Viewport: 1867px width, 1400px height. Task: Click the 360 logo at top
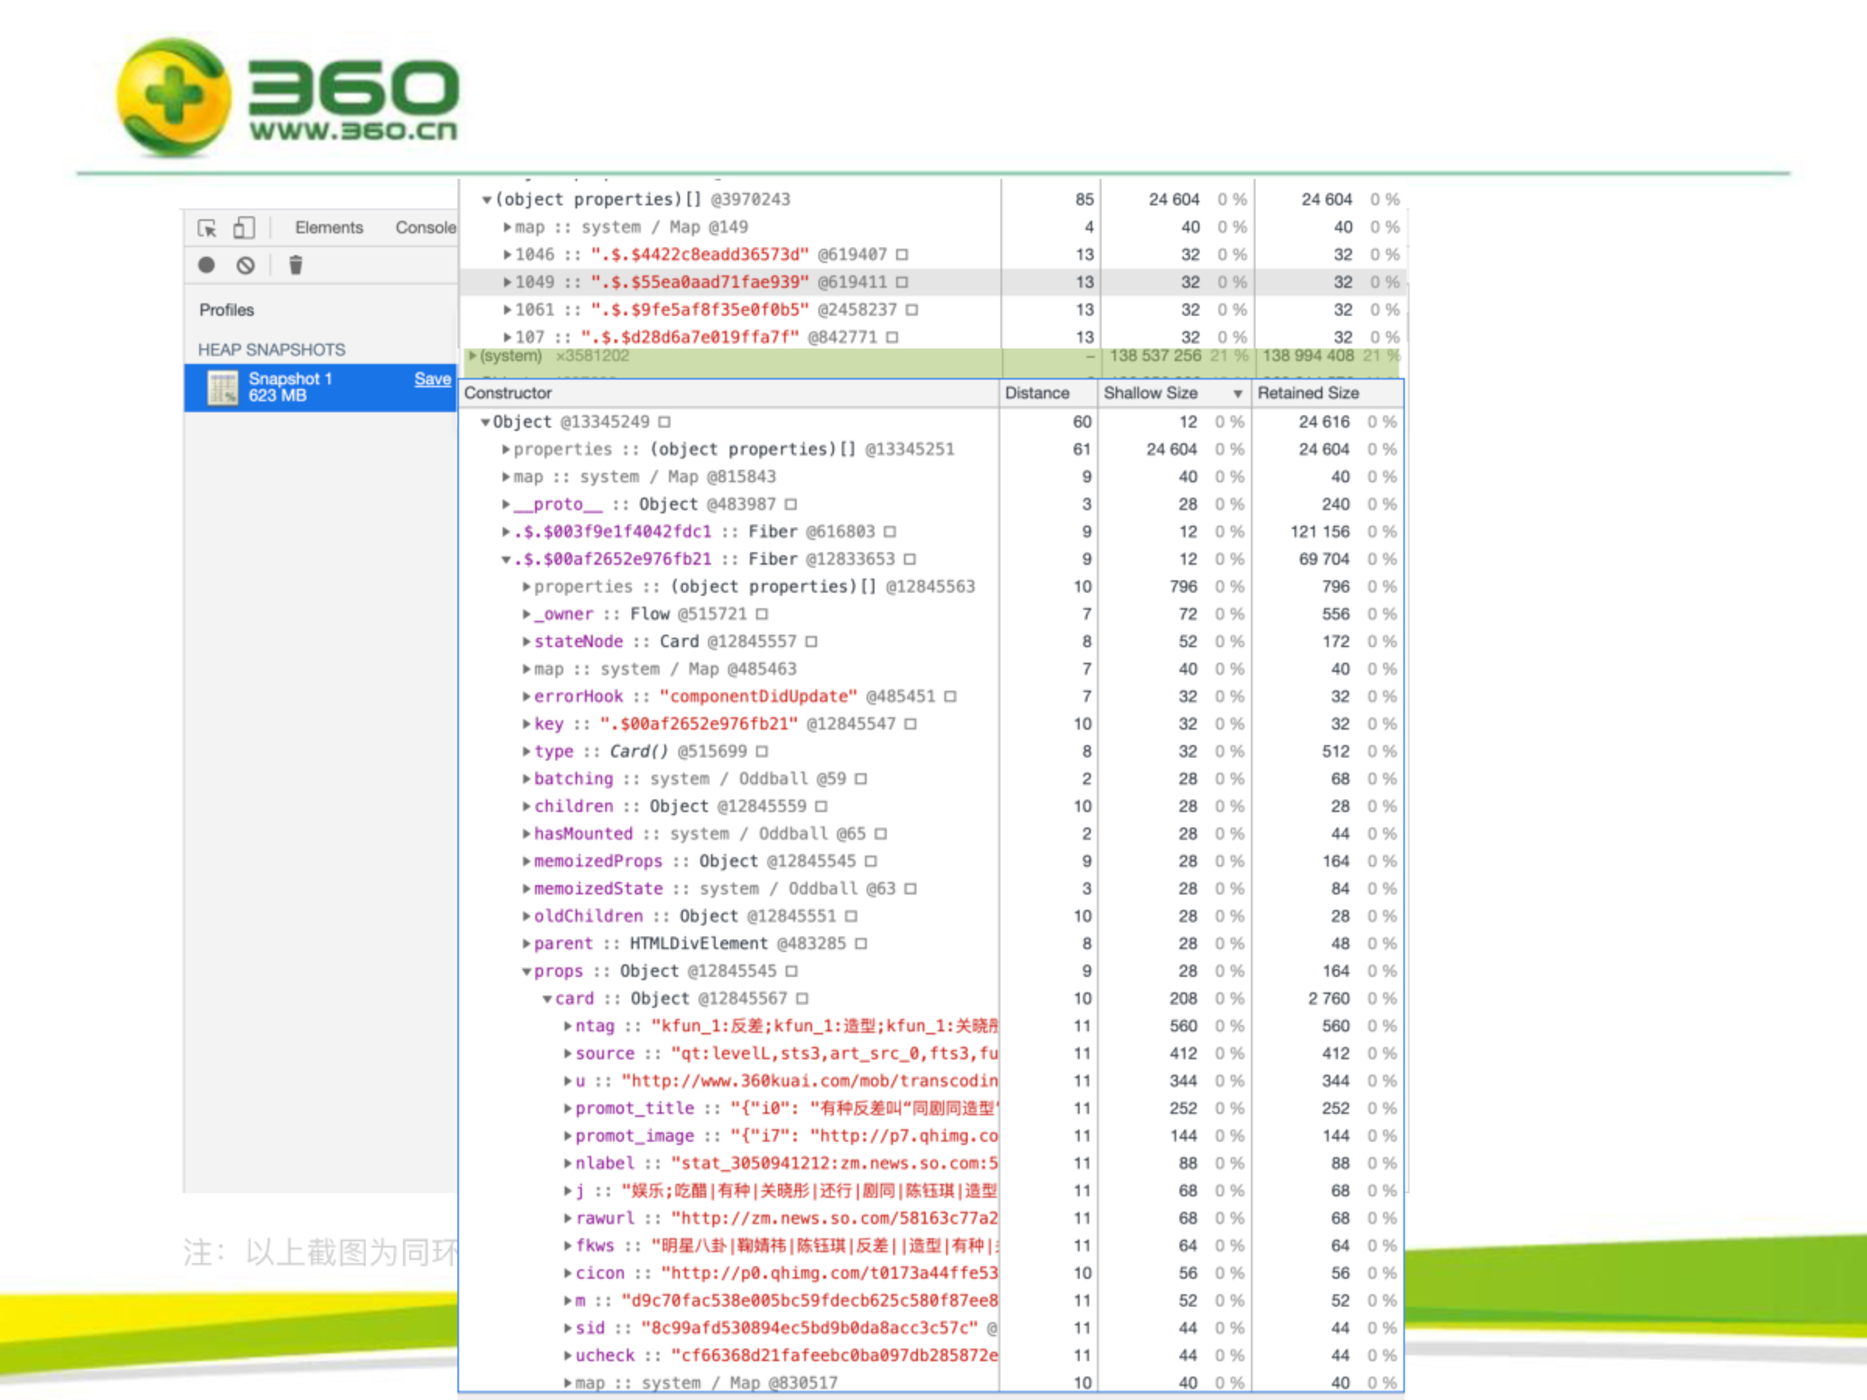tap(287, 98)
